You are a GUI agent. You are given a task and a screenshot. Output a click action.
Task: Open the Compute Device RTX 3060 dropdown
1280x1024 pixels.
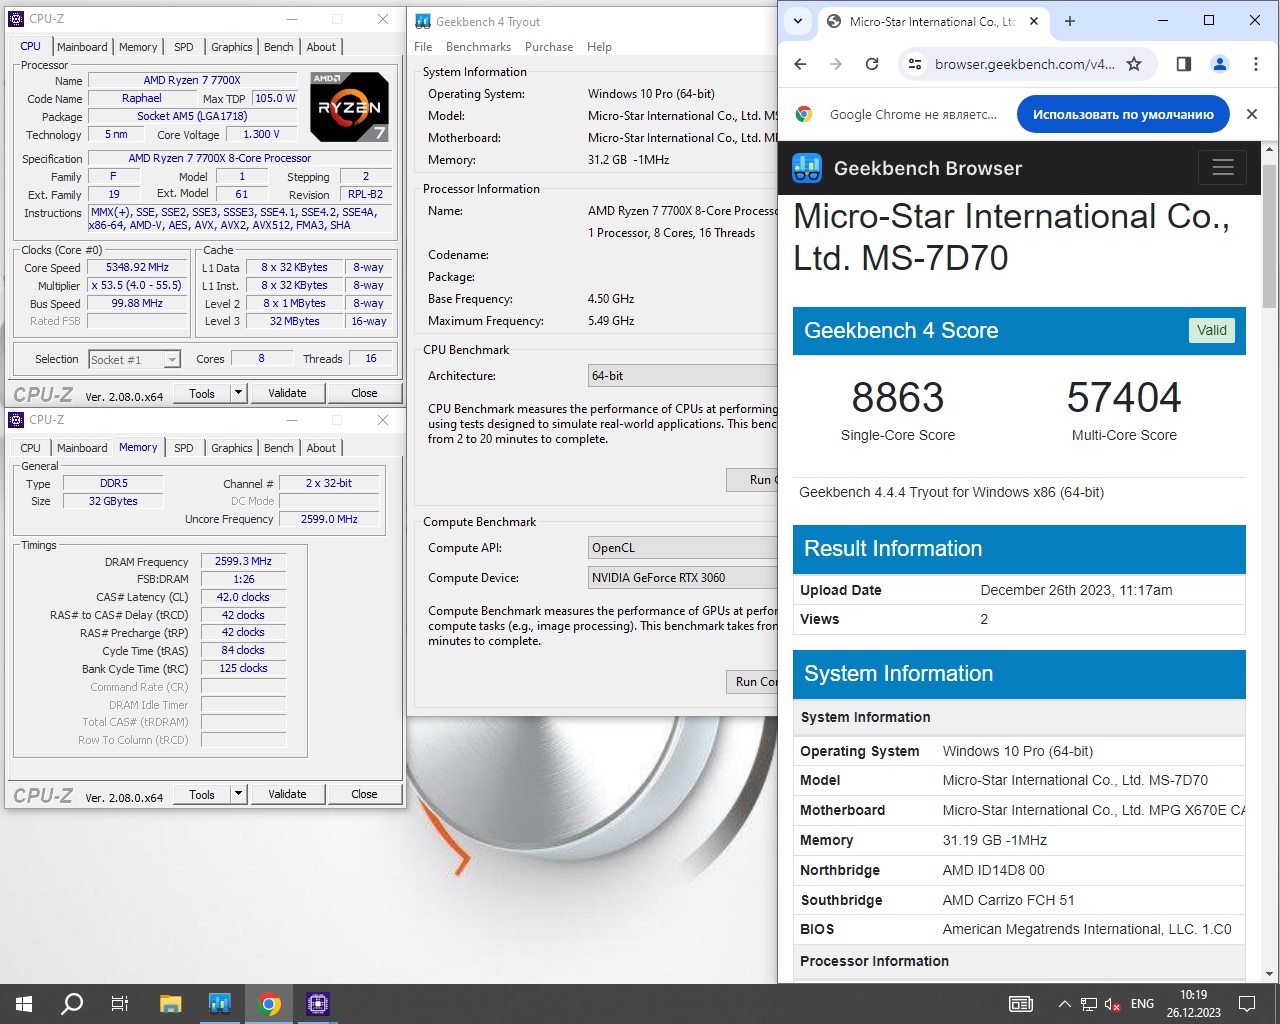coord(683,578)
